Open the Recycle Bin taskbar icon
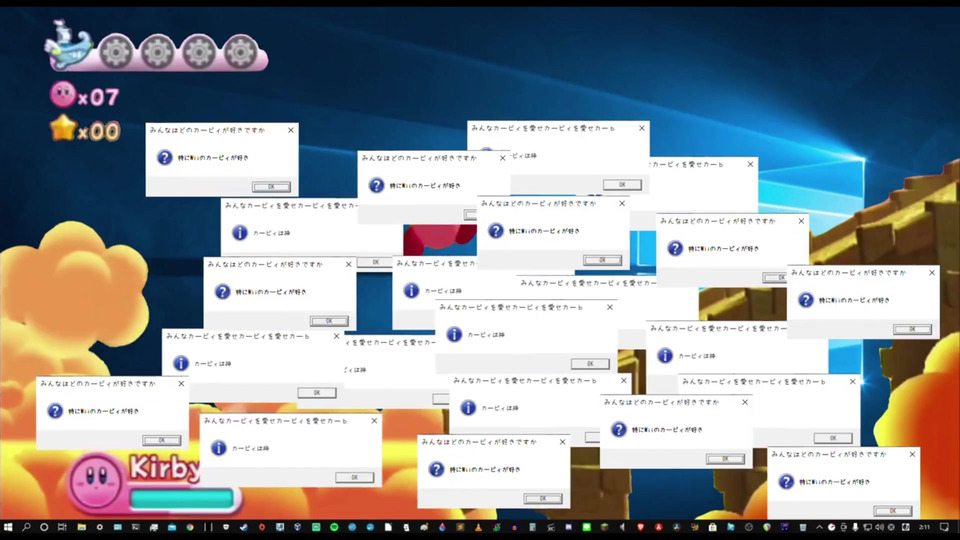 click(x=803, y=527)
